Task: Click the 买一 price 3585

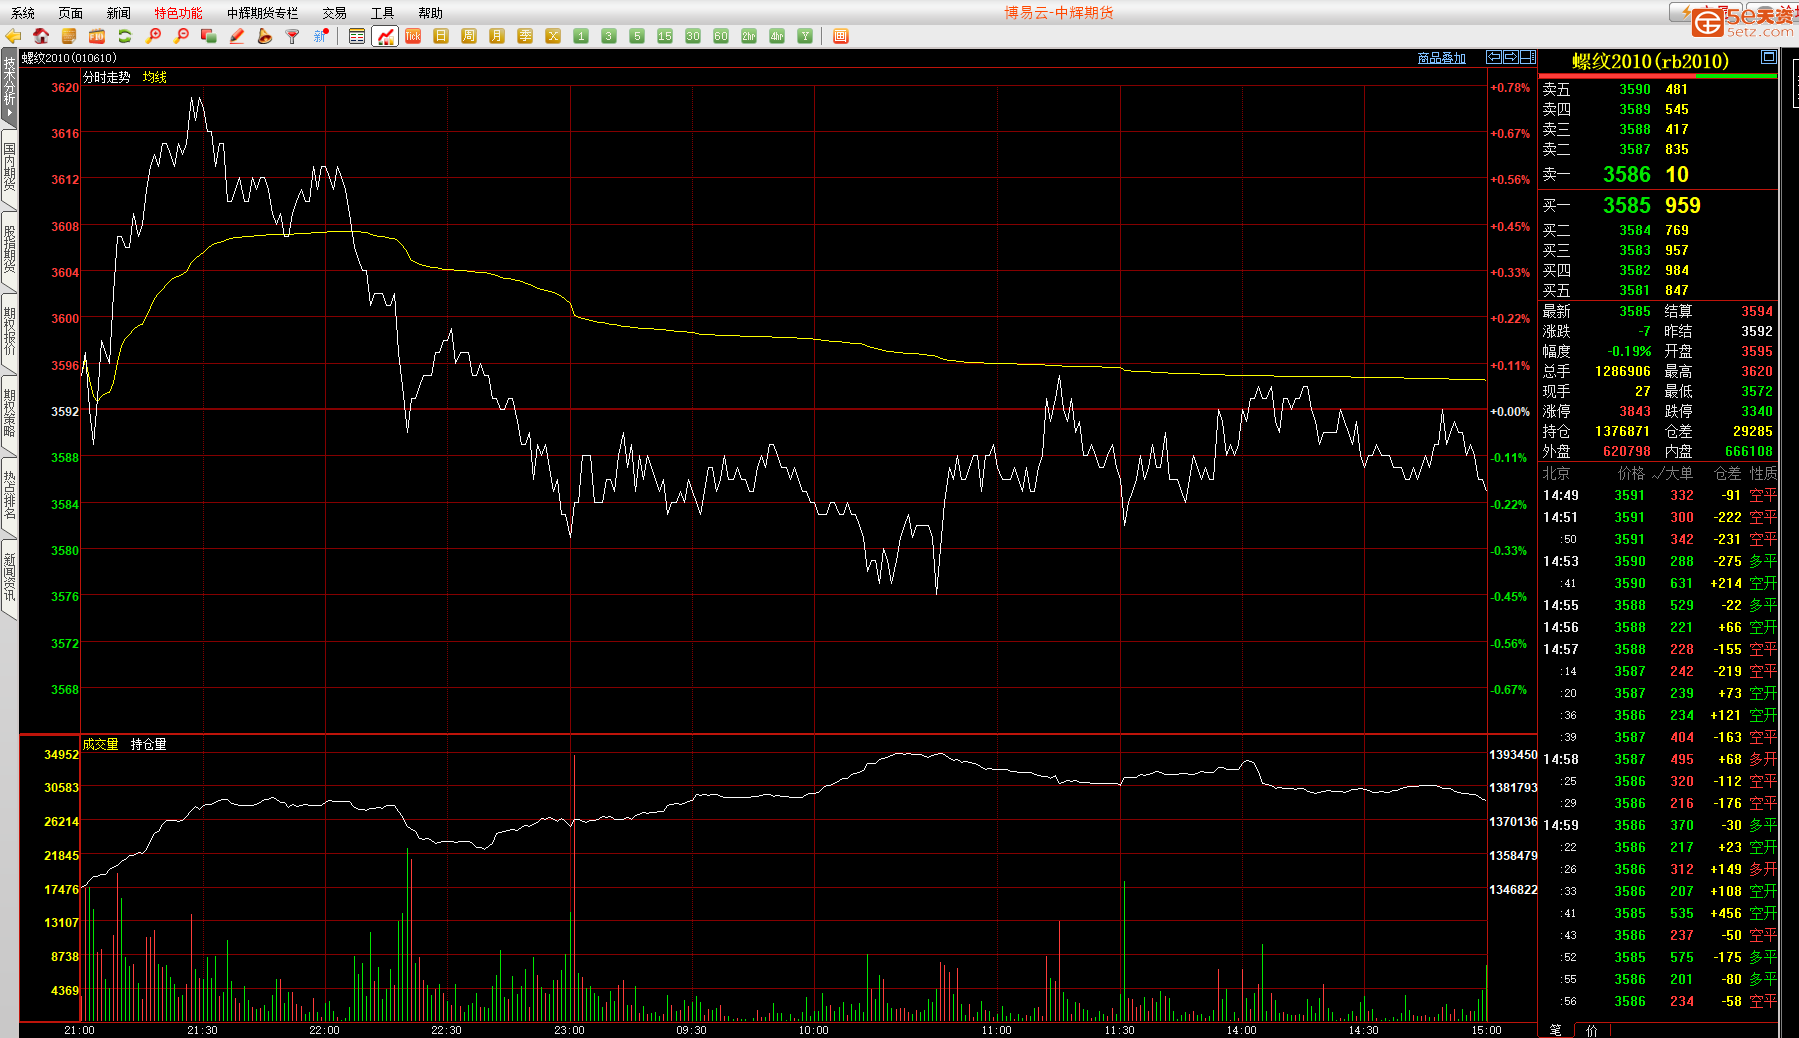Action: (1627, 205)
